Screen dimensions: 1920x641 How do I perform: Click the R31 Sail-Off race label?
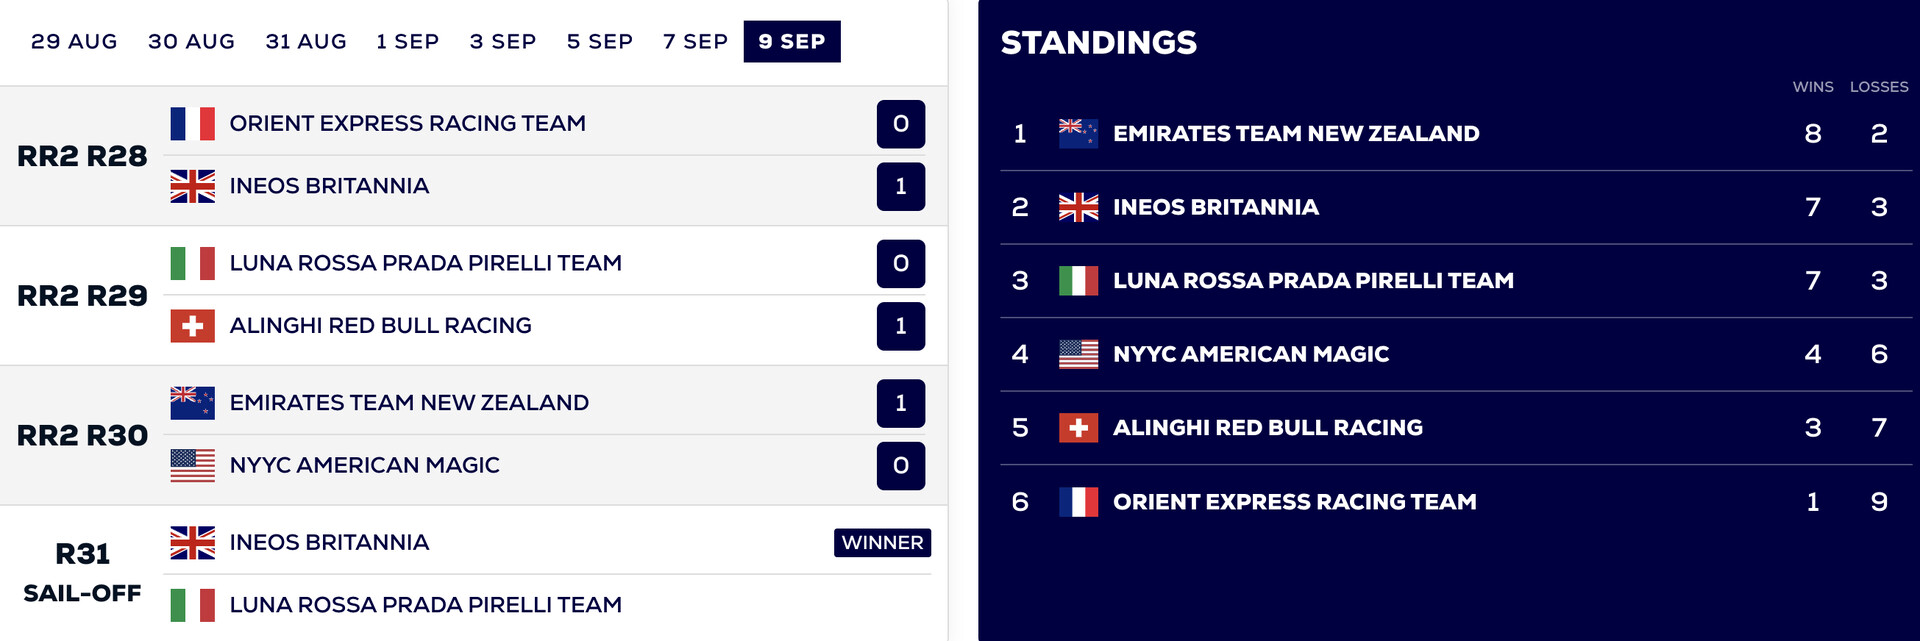click(82, 573)
